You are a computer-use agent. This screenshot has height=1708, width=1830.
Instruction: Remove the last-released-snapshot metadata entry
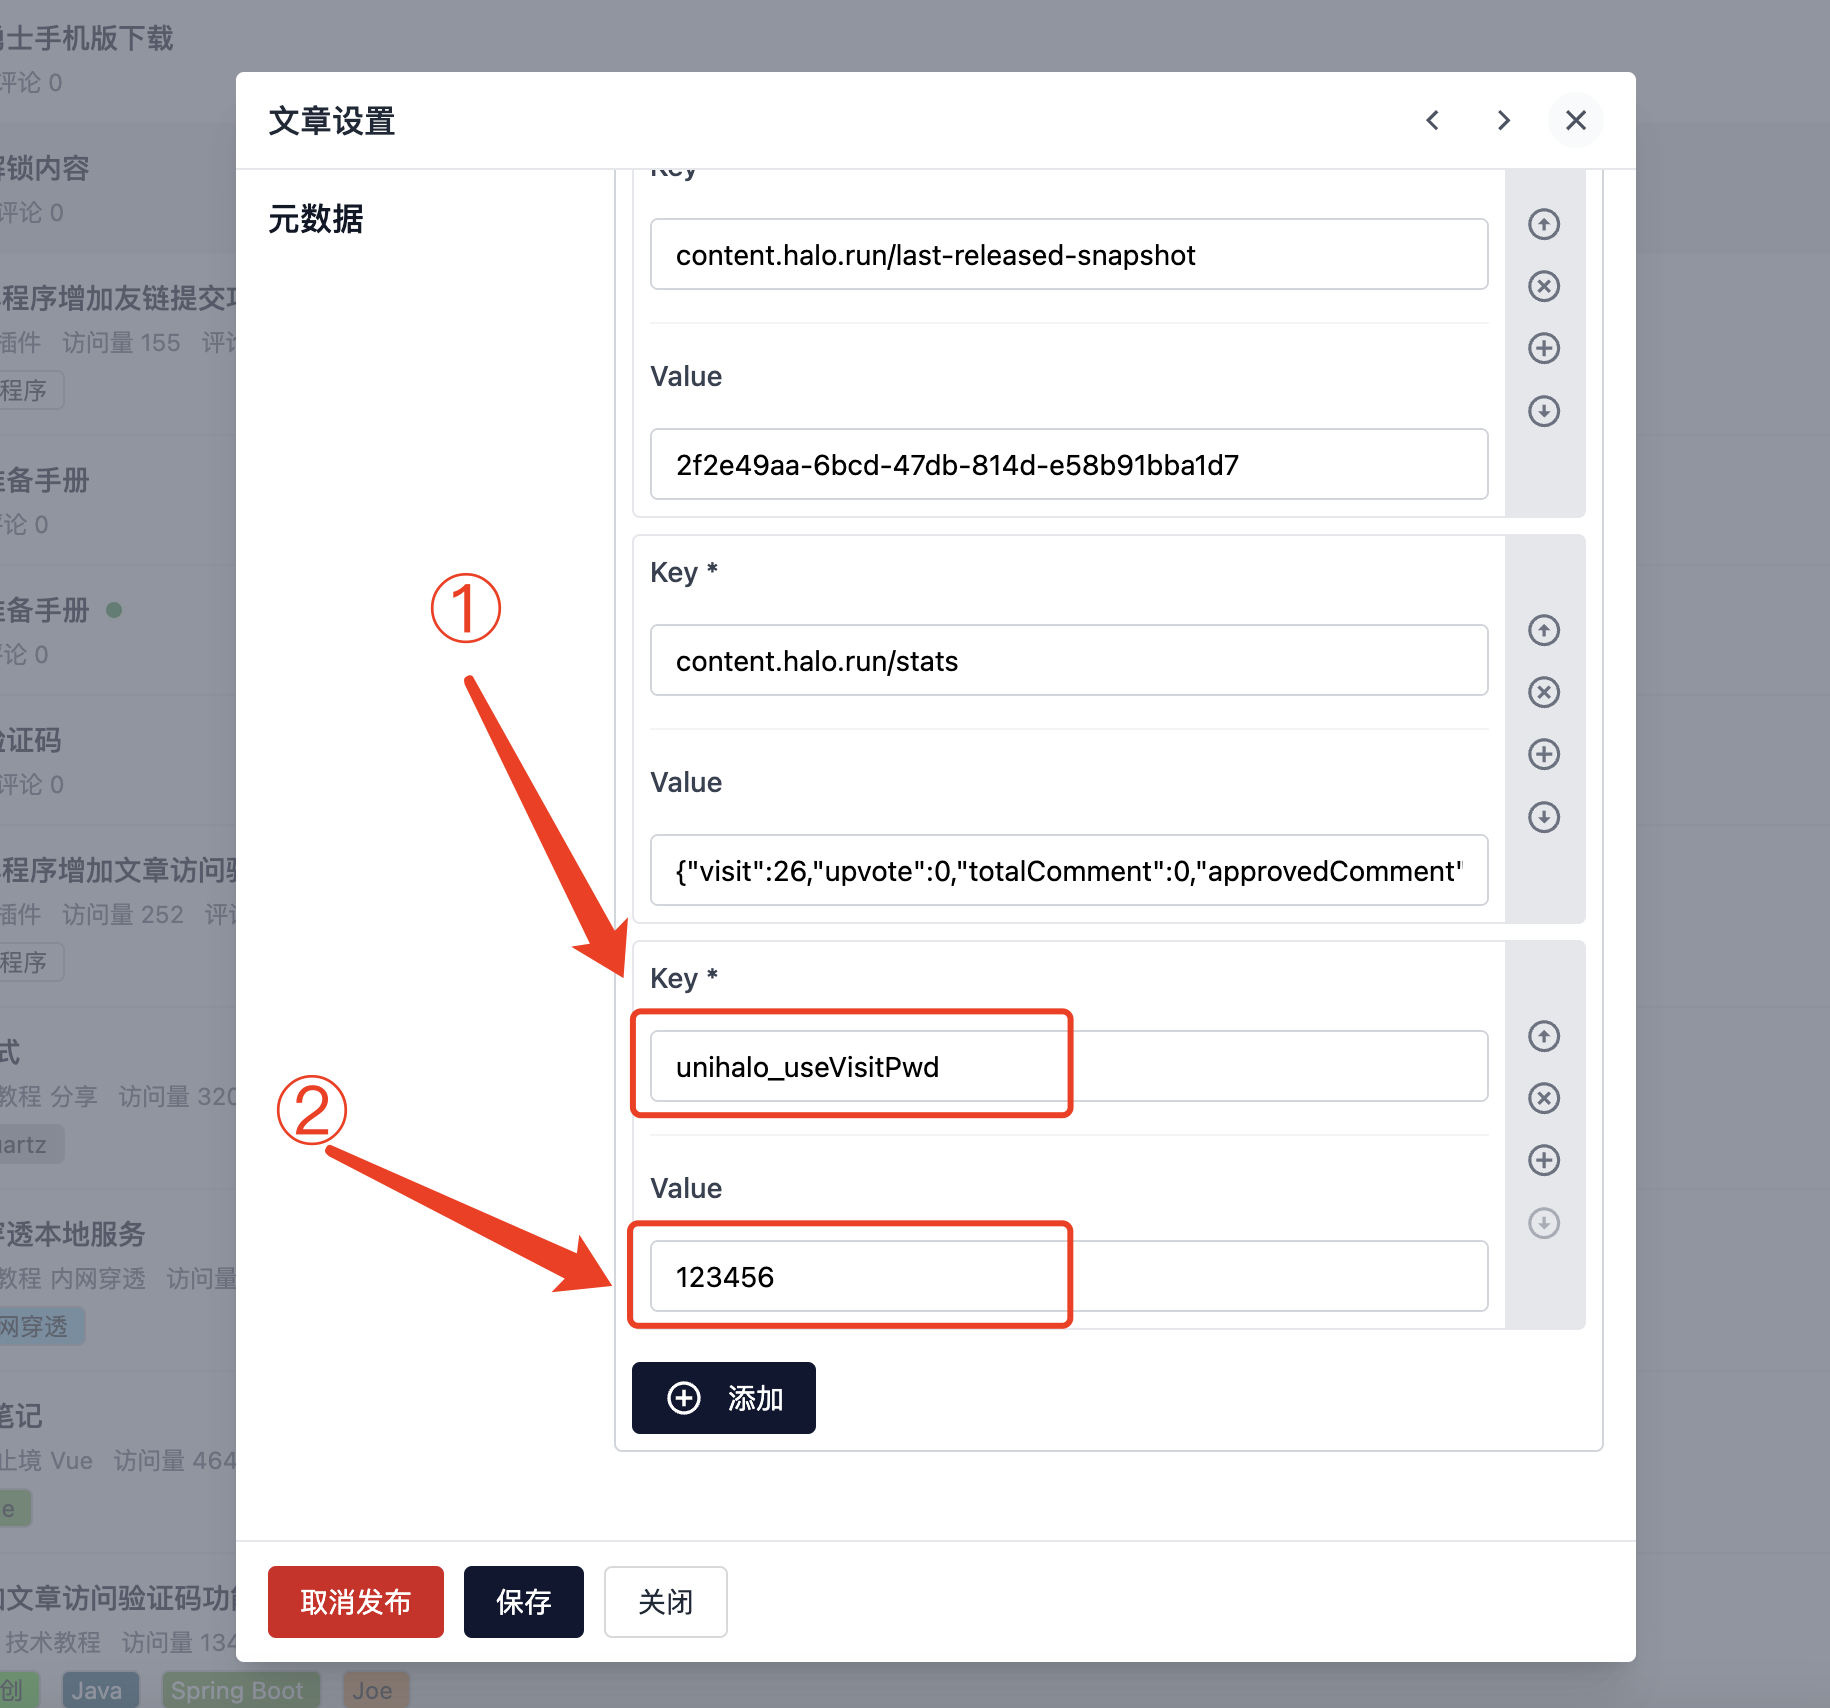[x=1543, y=287]
